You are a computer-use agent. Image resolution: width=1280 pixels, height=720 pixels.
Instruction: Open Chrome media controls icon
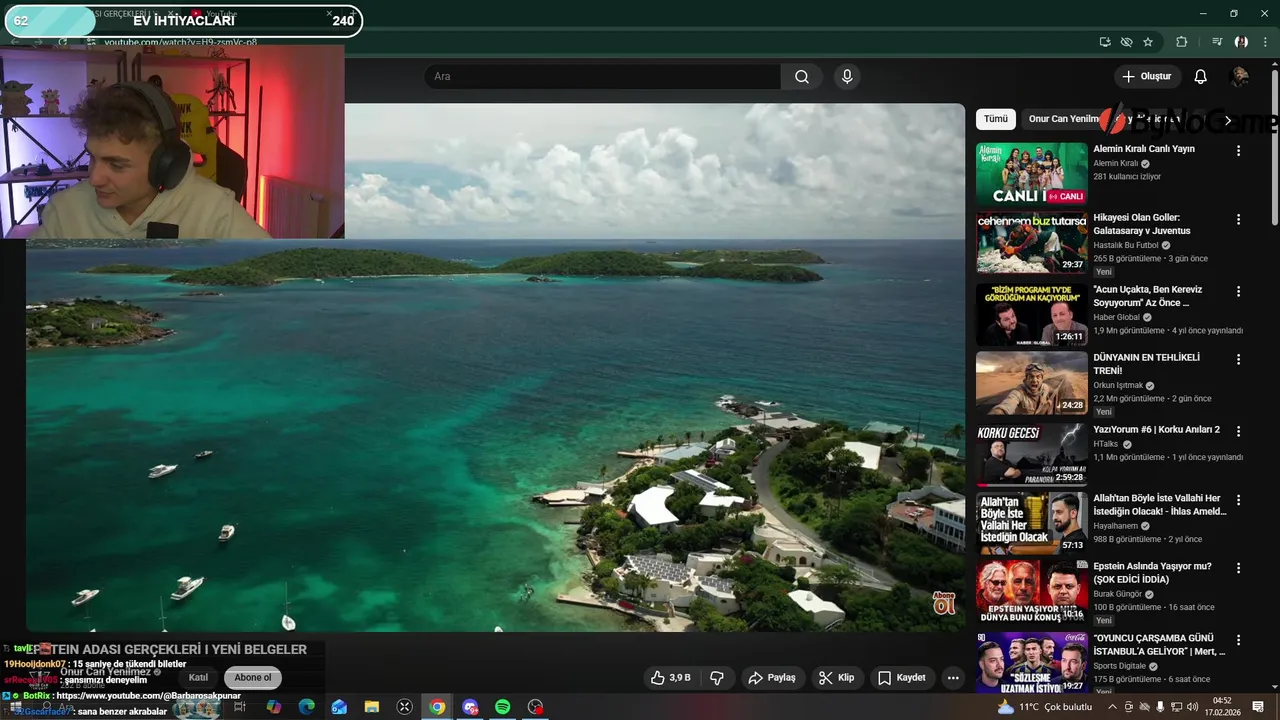pos(1216,42)
